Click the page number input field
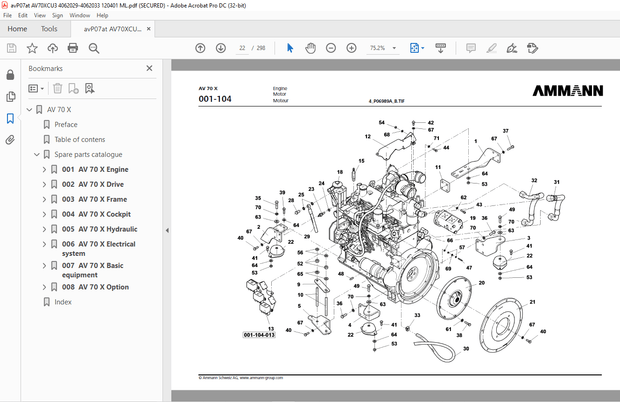Screen dimensions: 620x402 [243, 48]
